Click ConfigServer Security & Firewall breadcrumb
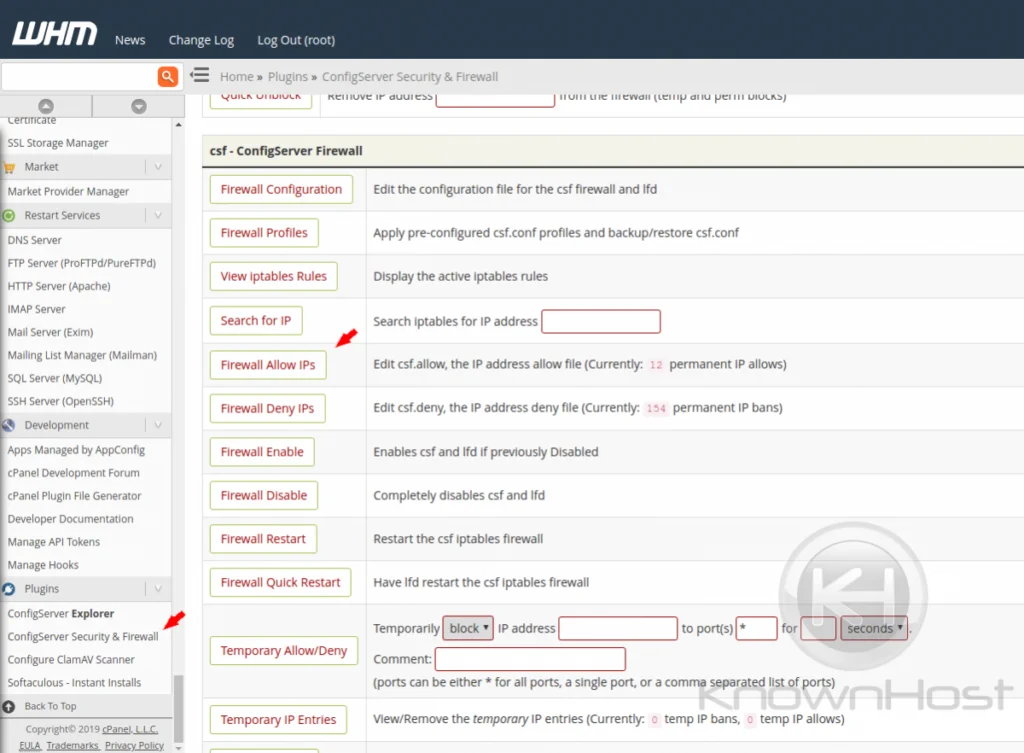The width and height of the screenshot is (1024, 753). point(410,76)
